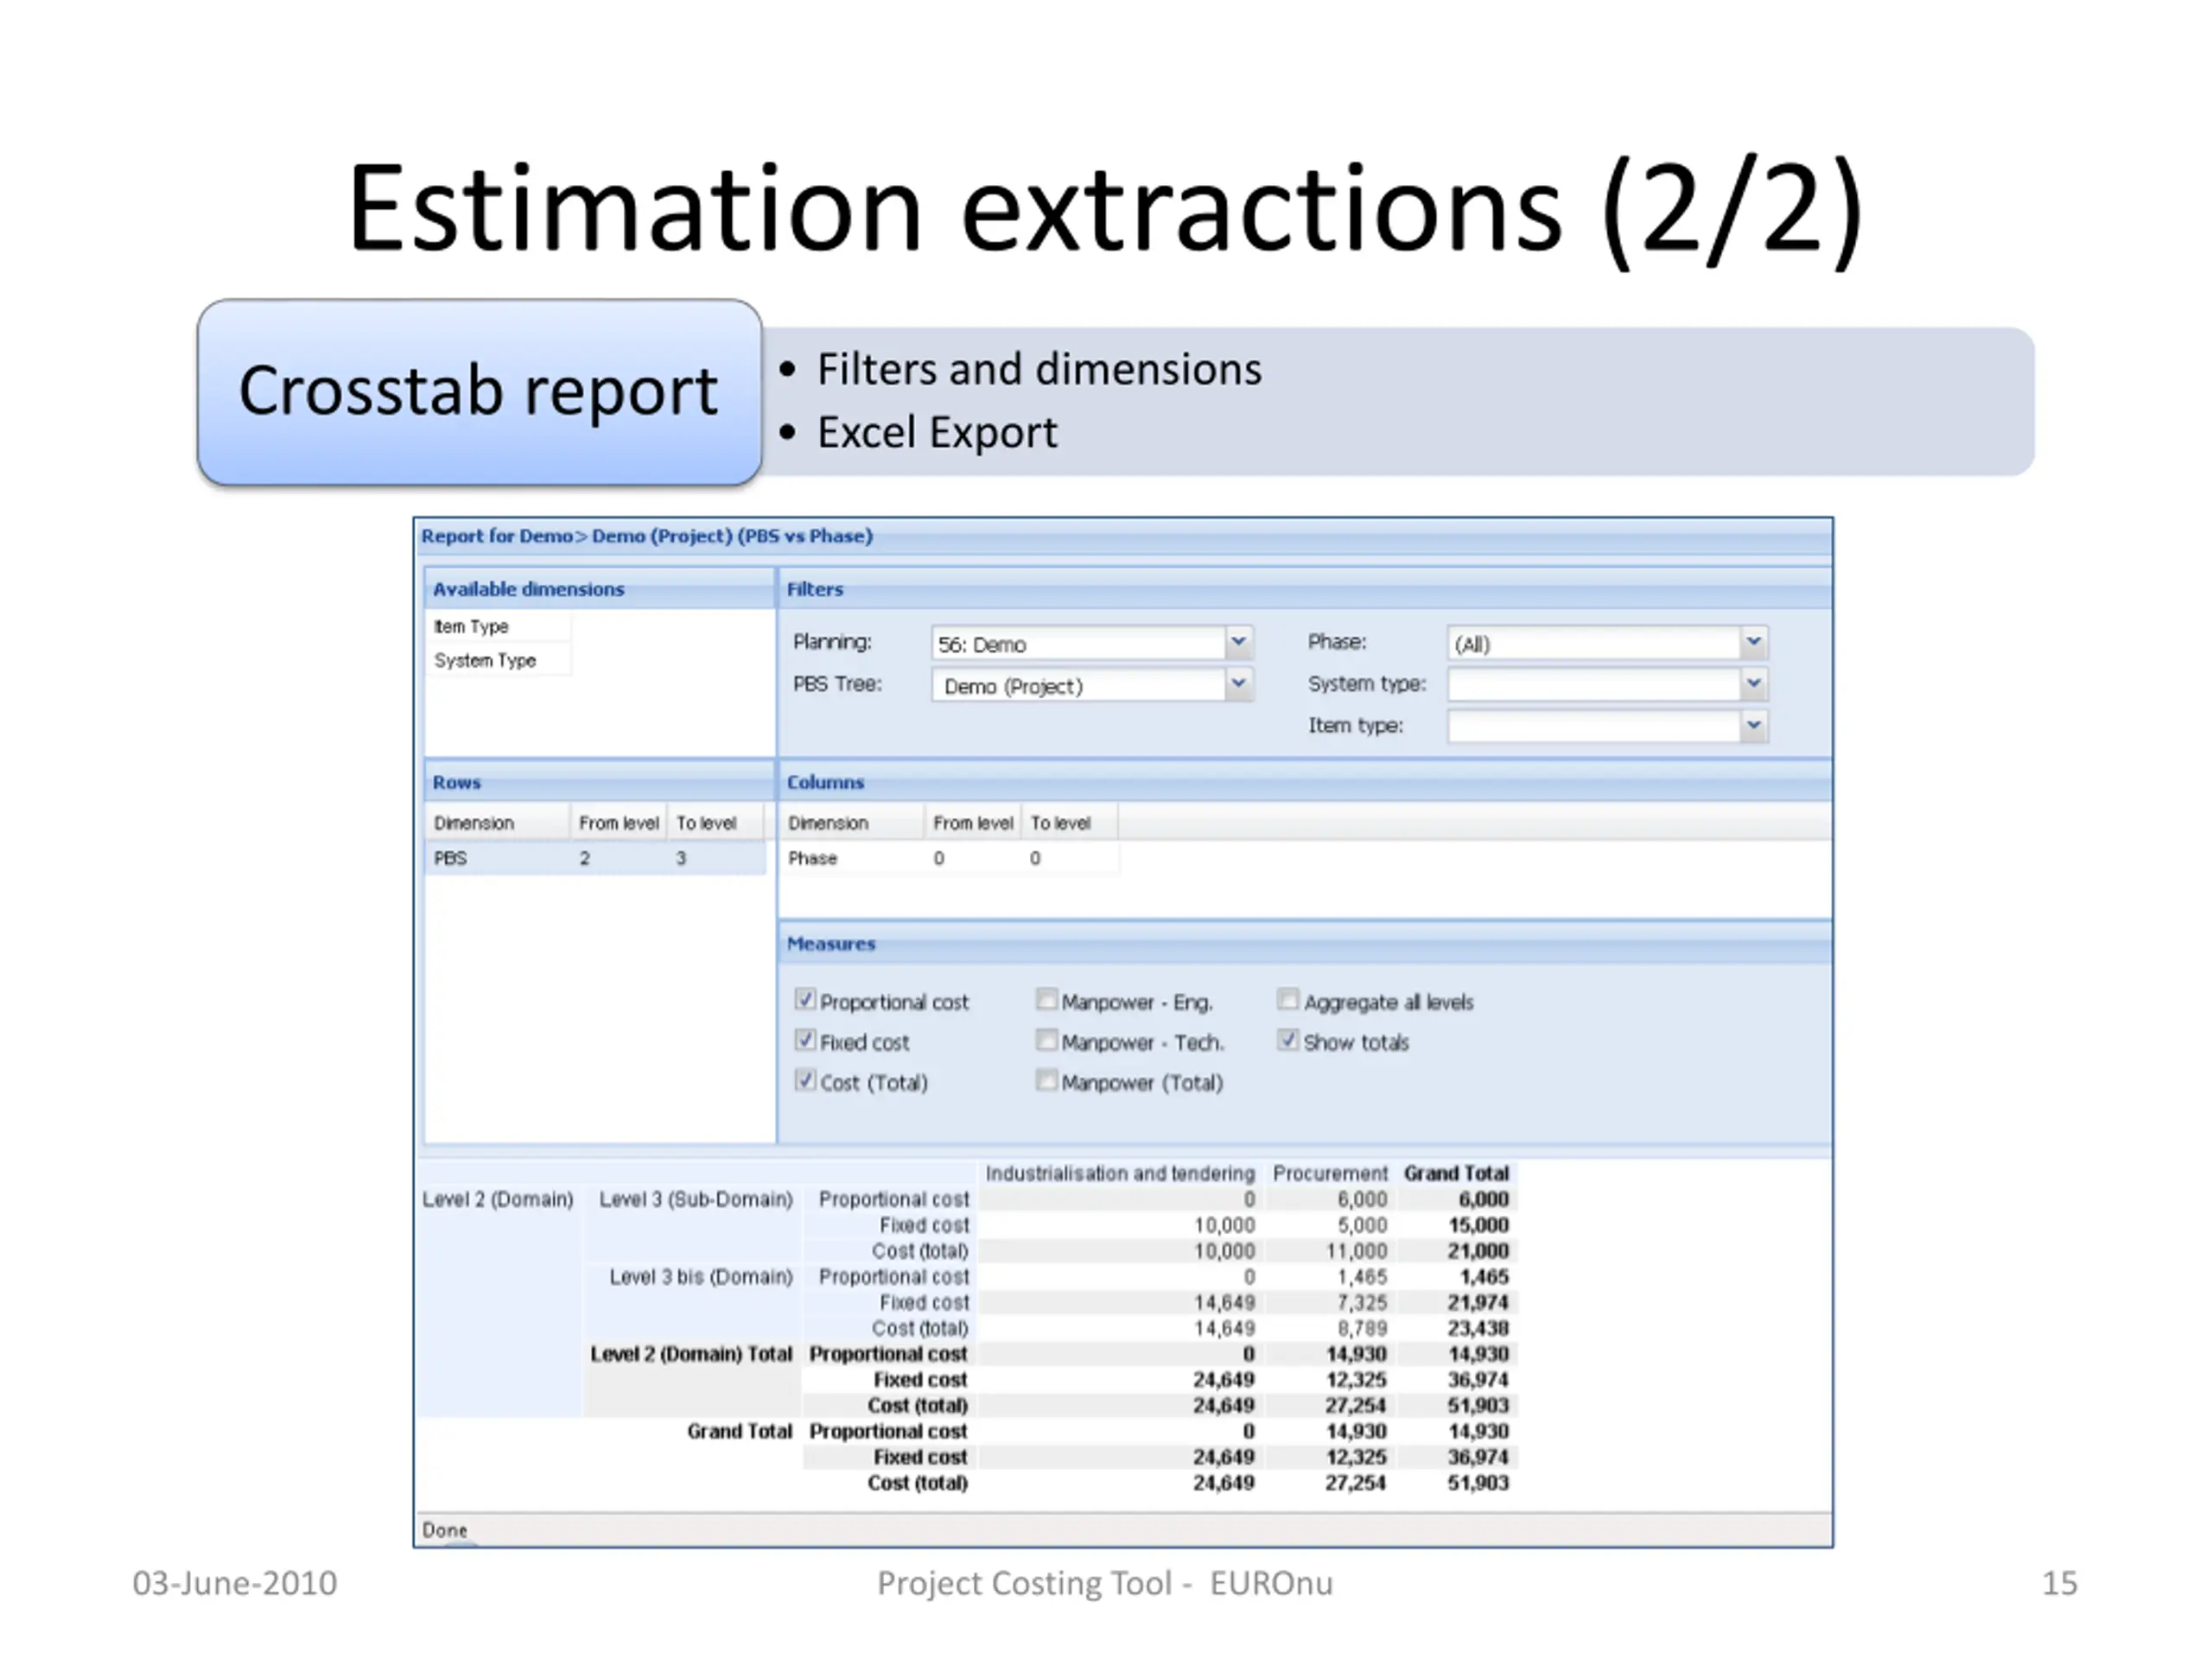Select the PBS row dimension entry
The image size is (2212, 1659).
[x=451, y=859]
